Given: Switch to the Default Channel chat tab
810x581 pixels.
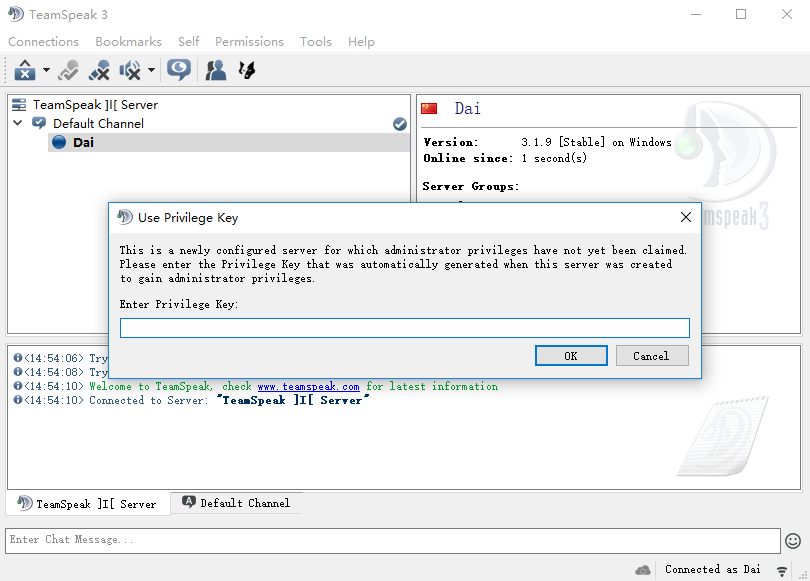Looking at the screenshot, I should 236,503.
